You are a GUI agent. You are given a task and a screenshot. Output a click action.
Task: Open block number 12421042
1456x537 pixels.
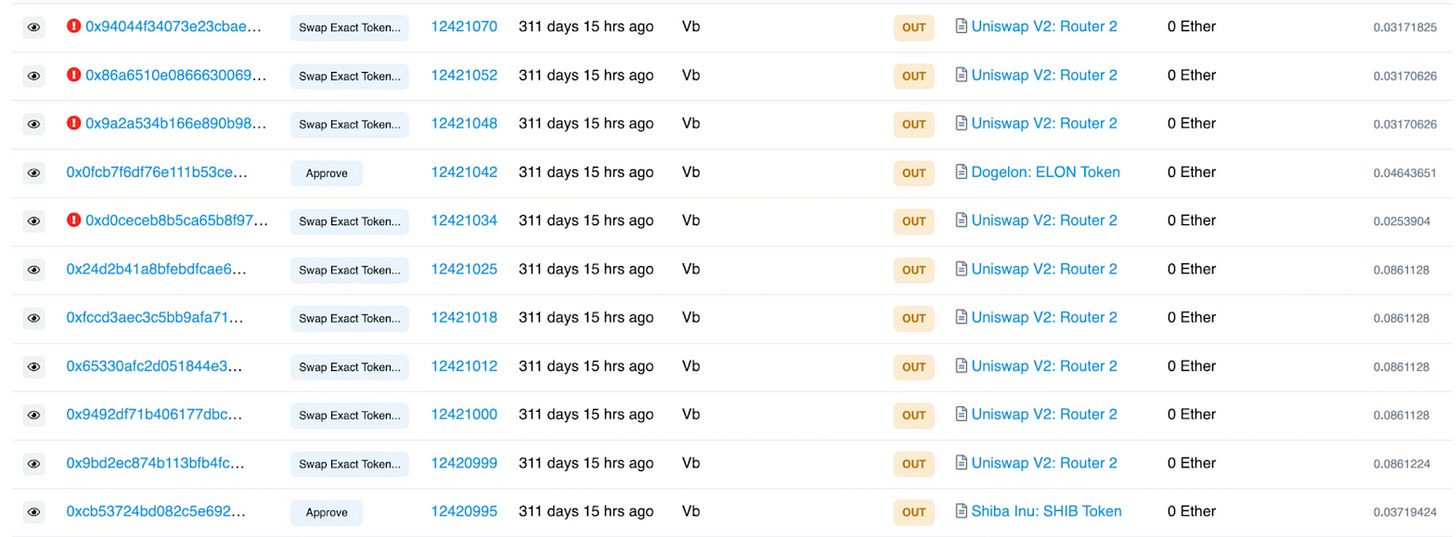(x=464, y=172)
